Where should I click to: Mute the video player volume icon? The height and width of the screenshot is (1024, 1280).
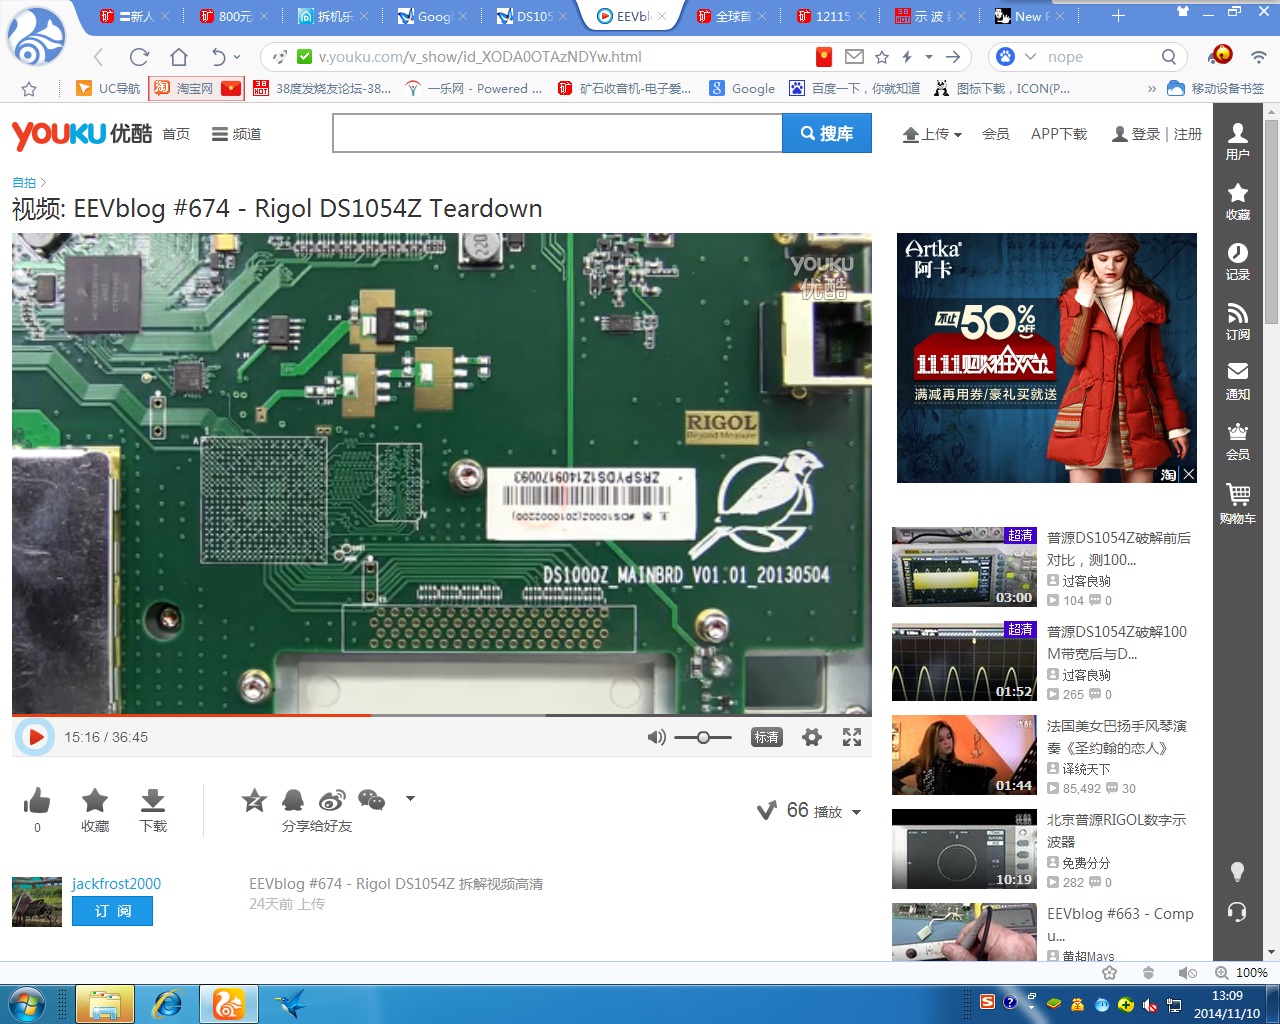[x=656, y=737]
